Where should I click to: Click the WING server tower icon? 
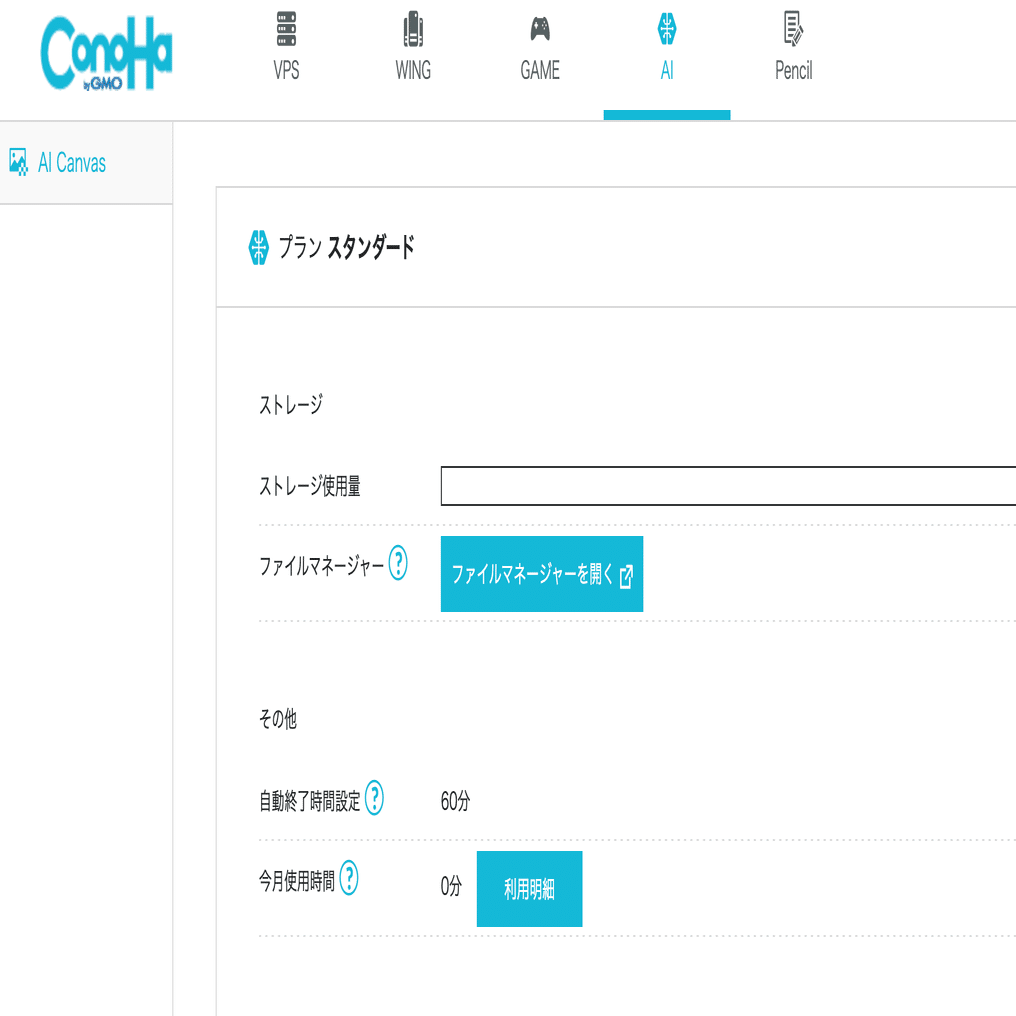413,29
